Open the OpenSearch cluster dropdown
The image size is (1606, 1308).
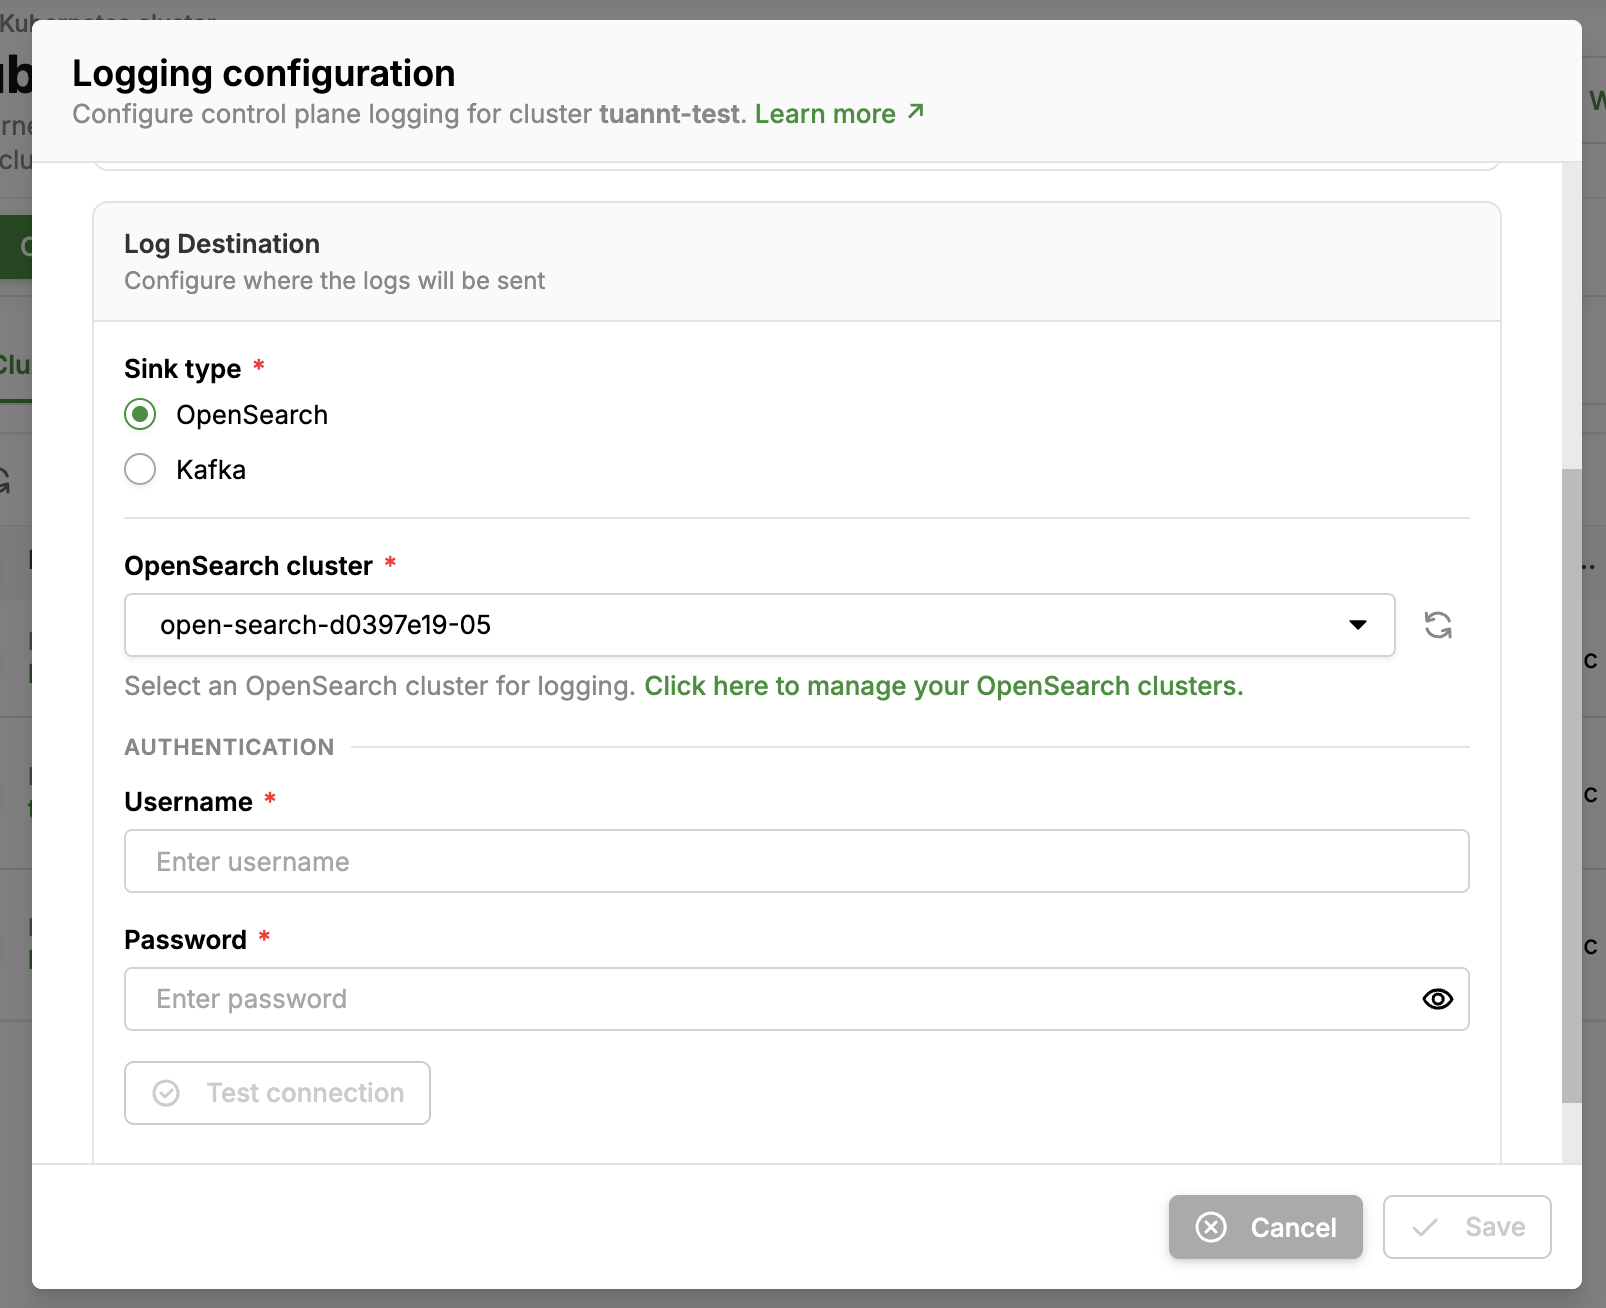(x=760, y=625)
